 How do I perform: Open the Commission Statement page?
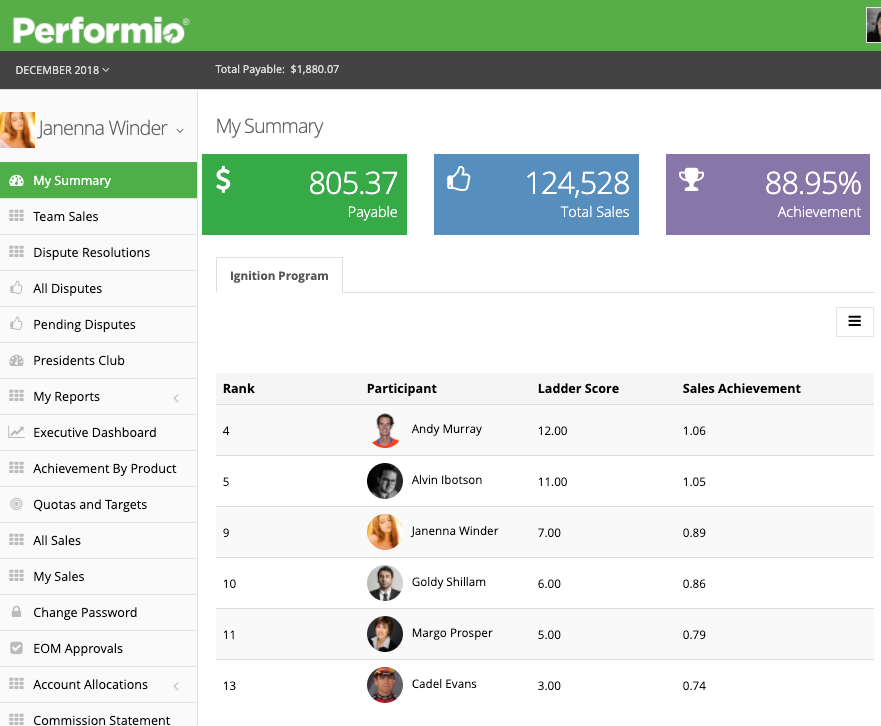pyautogui.click(x=98, y=715)
